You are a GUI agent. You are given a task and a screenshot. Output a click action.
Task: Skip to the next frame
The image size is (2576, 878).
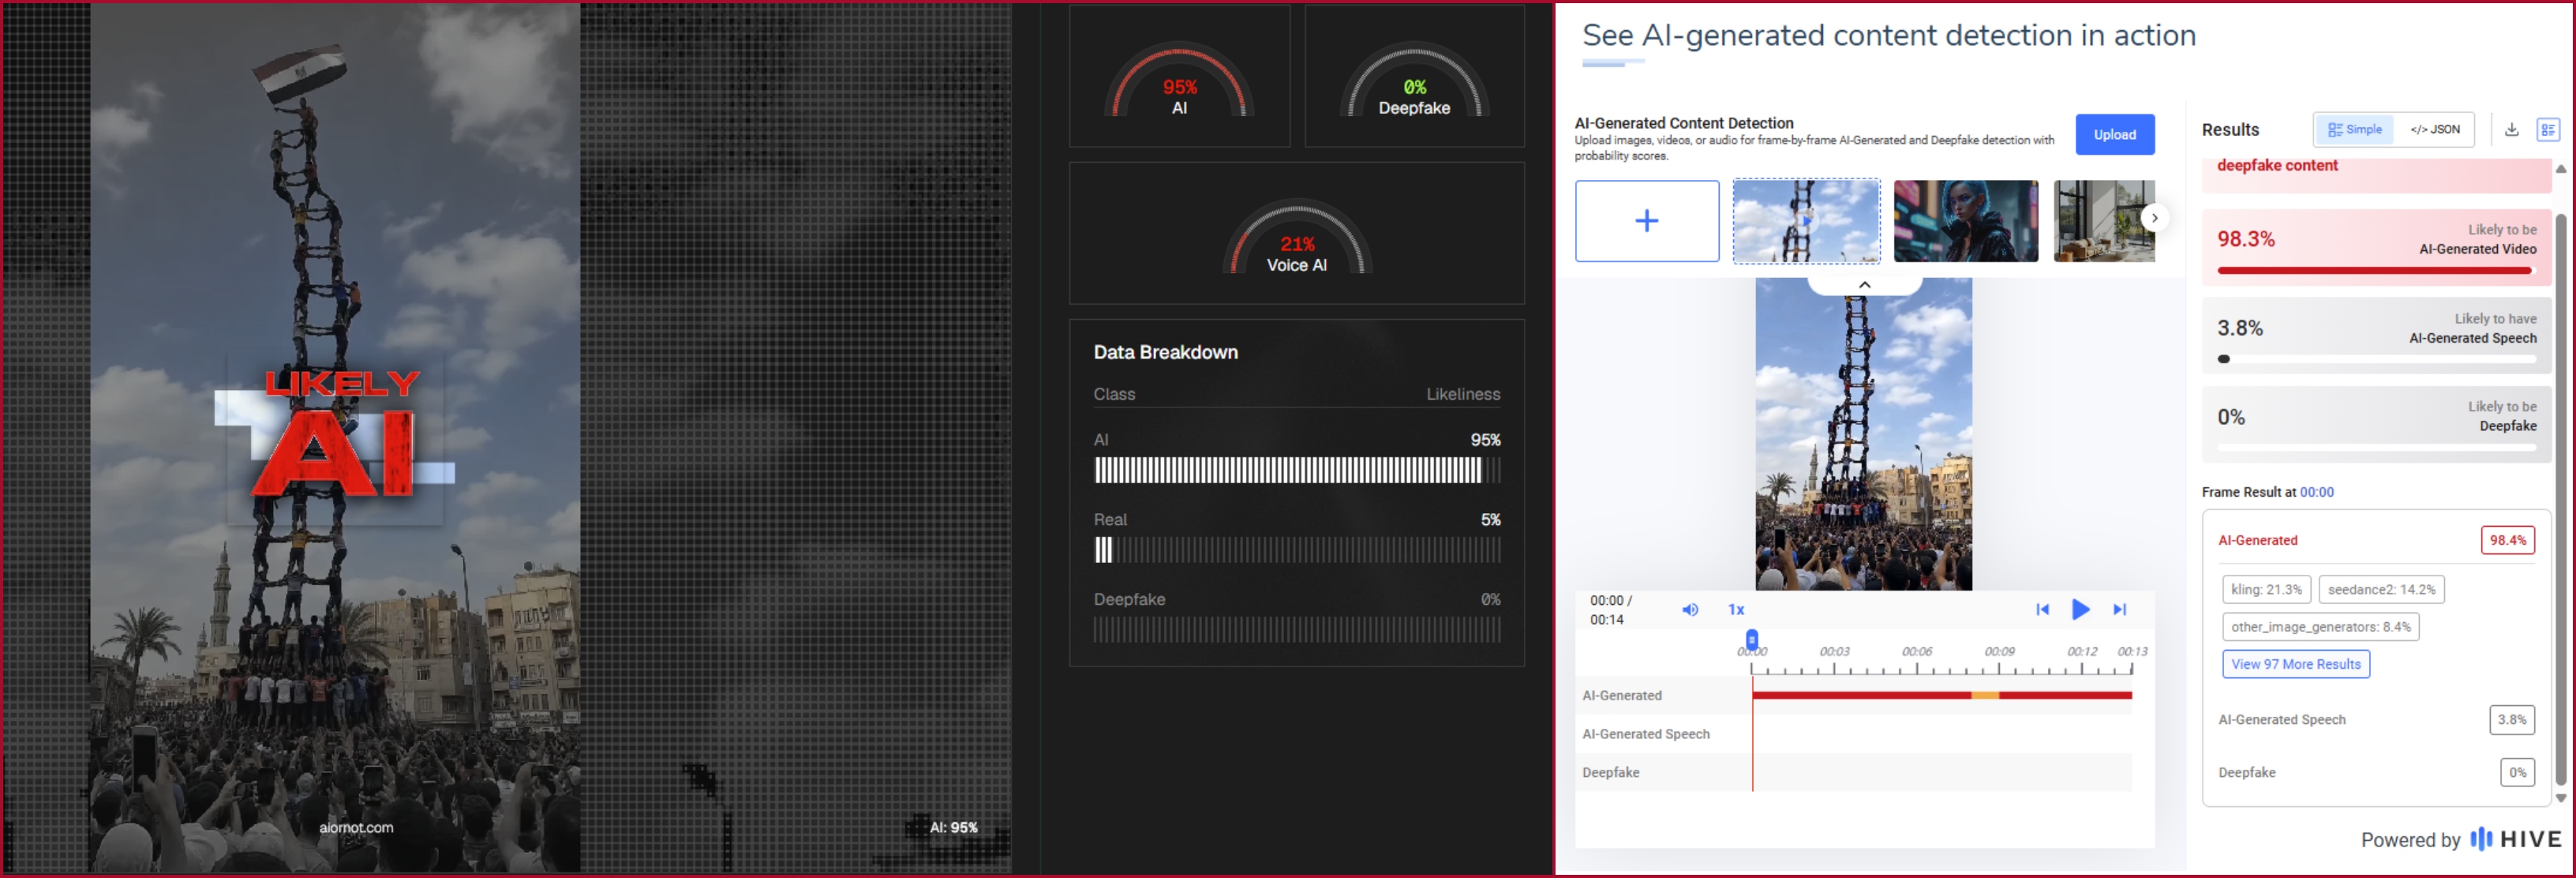(x=2119, y=609)
